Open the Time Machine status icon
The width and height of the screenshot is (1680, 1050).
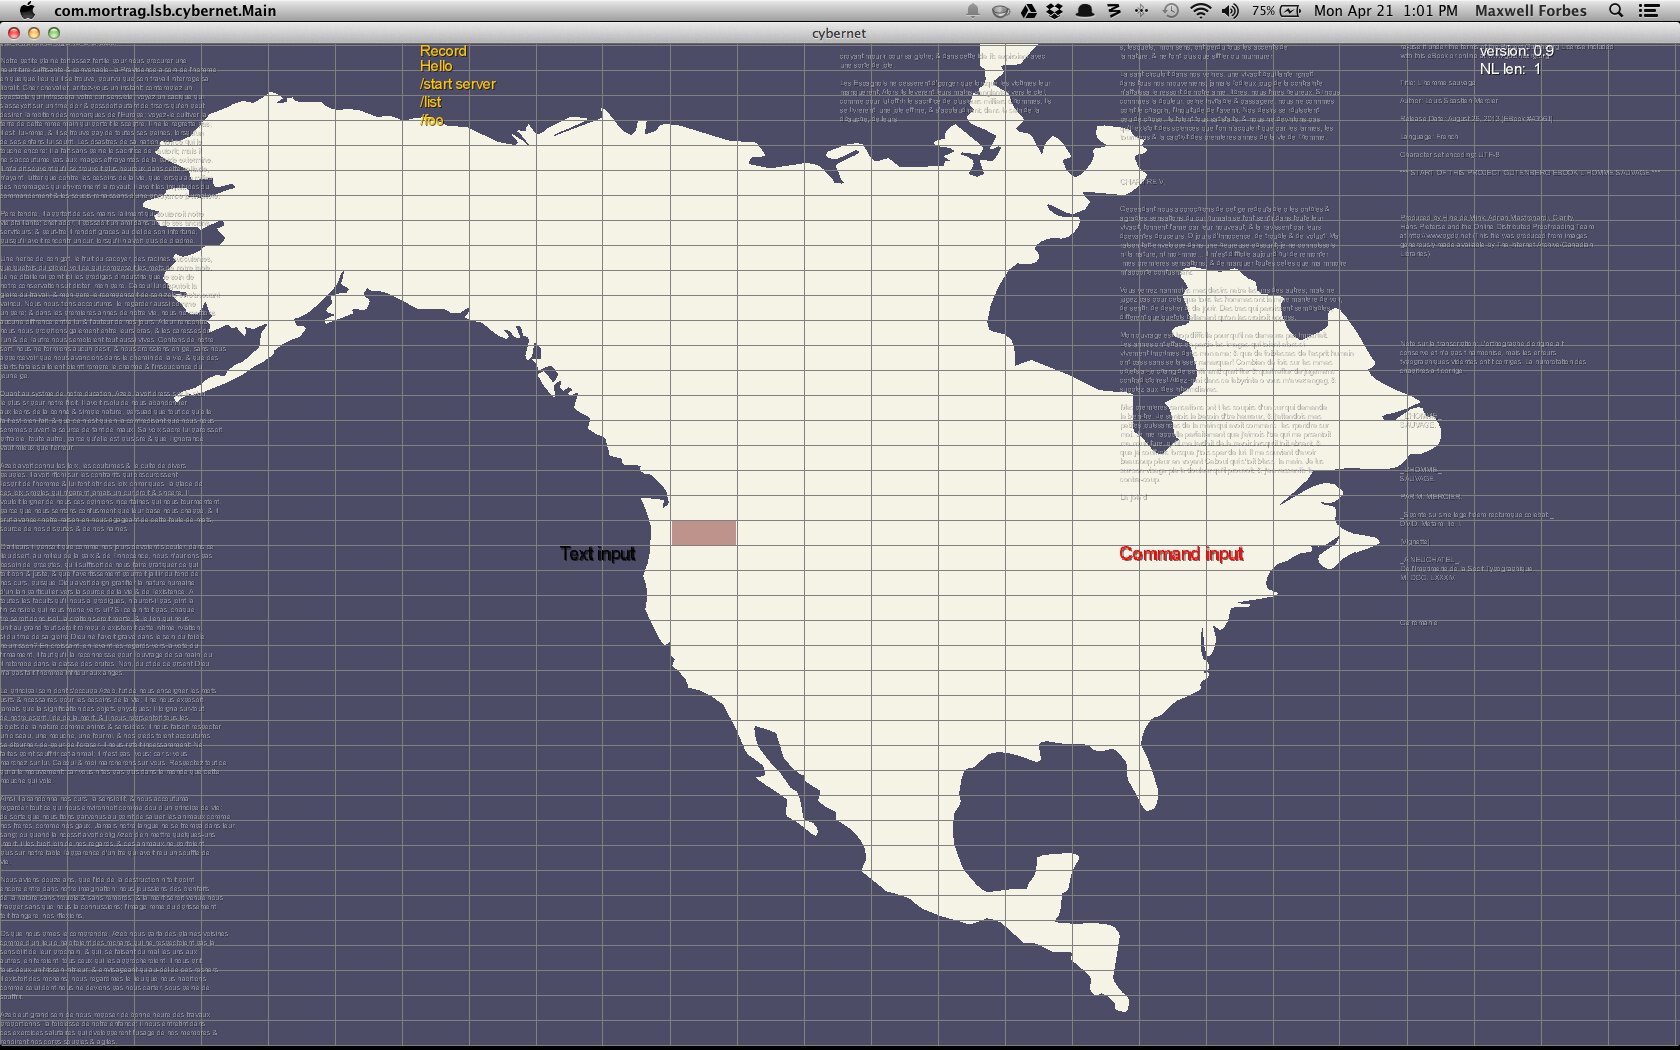coord(1171,11)
